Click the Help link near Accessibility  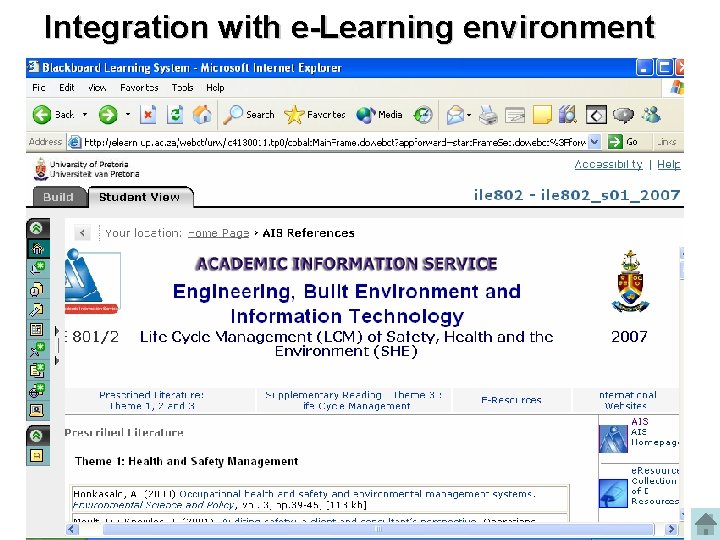tap(669, 164)
